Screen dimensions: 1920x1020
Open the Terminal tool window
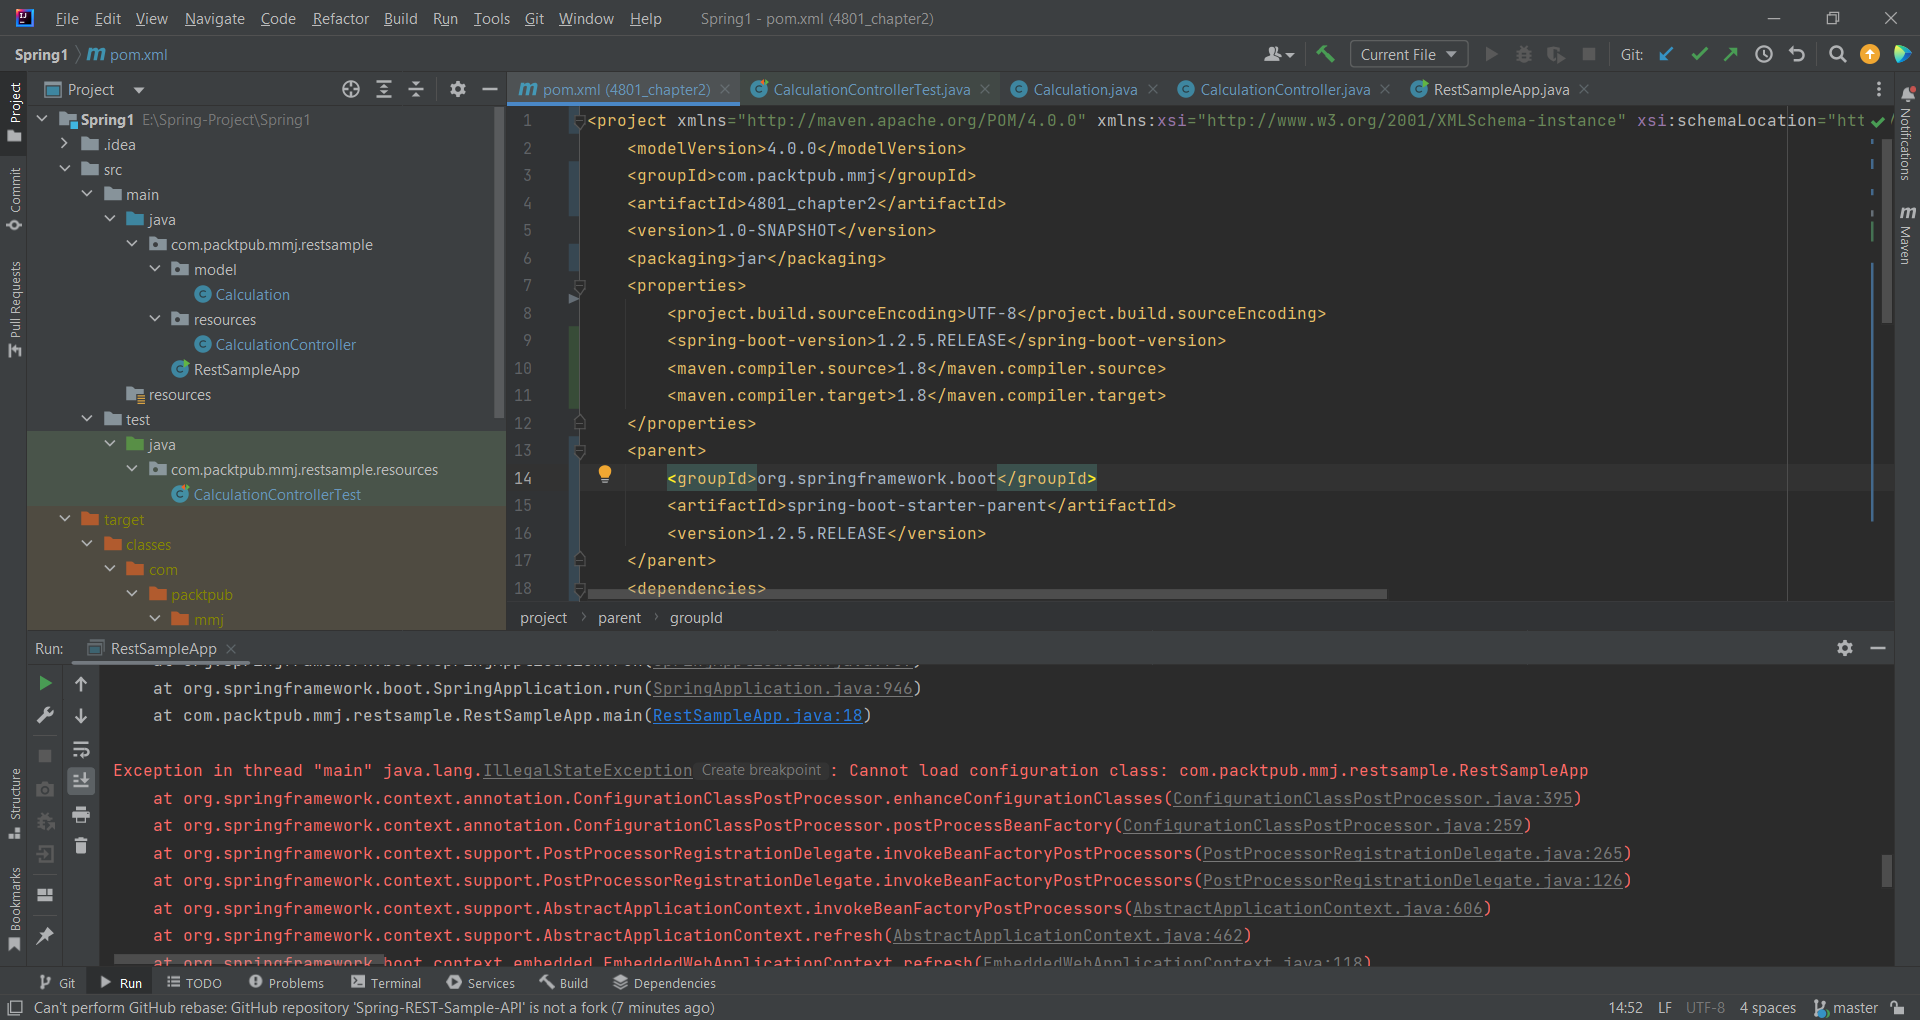click(x=386, y=983)
